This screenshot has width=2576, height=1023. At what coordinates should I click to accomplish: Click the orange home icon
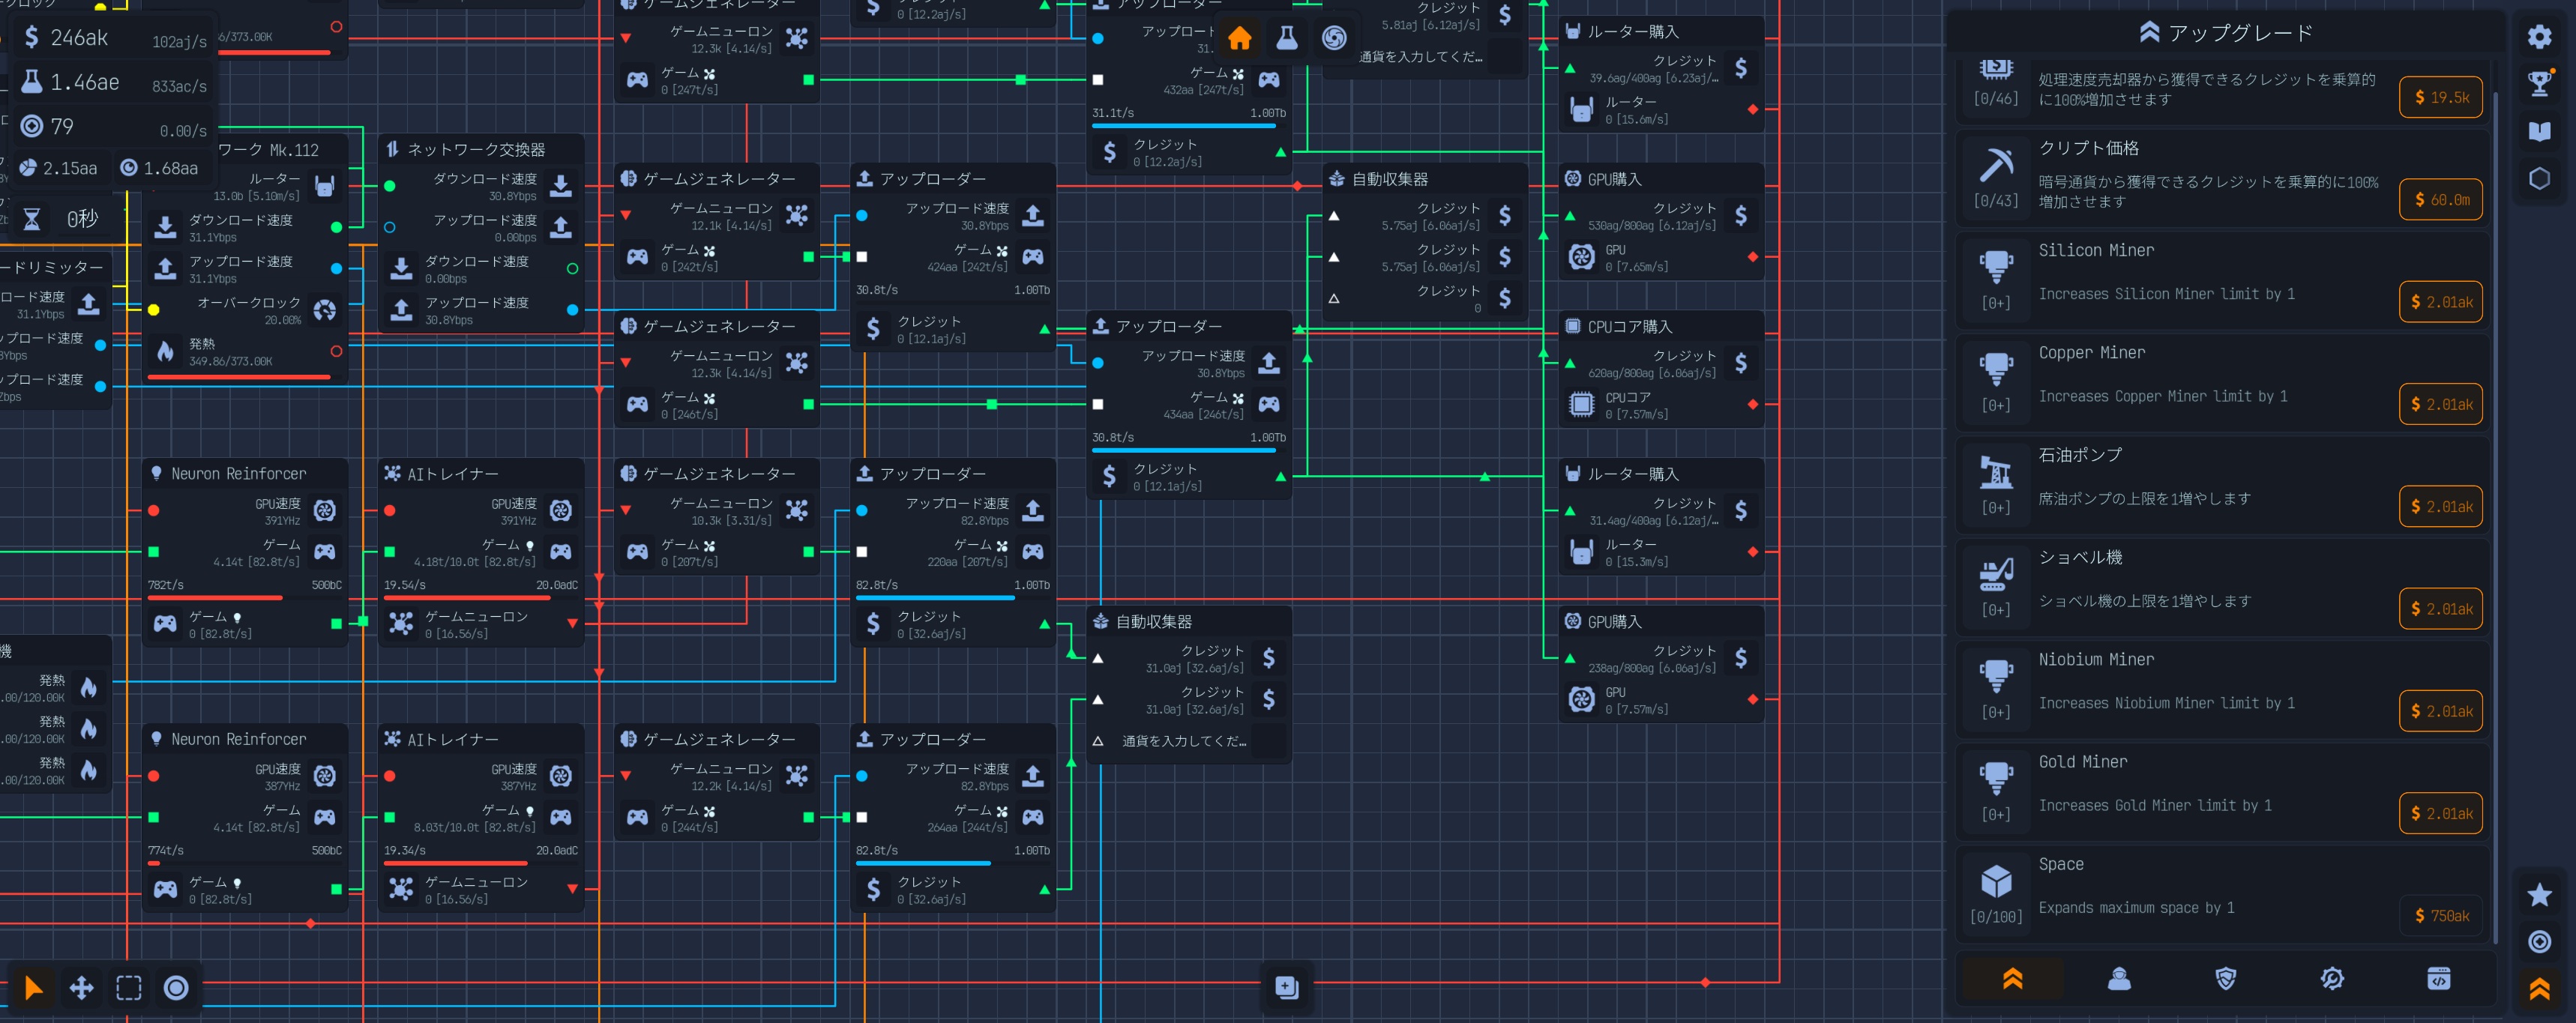[x=1240, y=38]
